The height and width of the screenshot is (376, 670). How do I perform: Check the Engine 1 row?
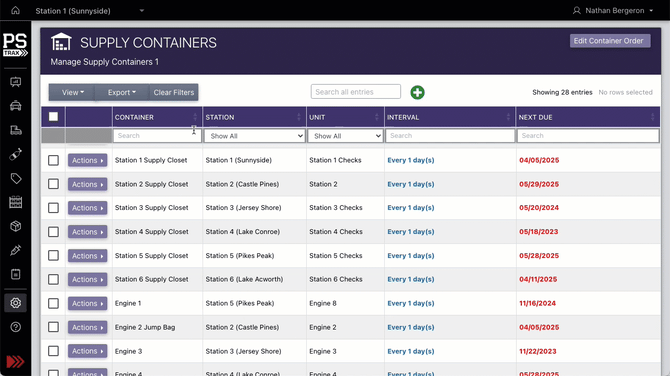tap(53, 303)
